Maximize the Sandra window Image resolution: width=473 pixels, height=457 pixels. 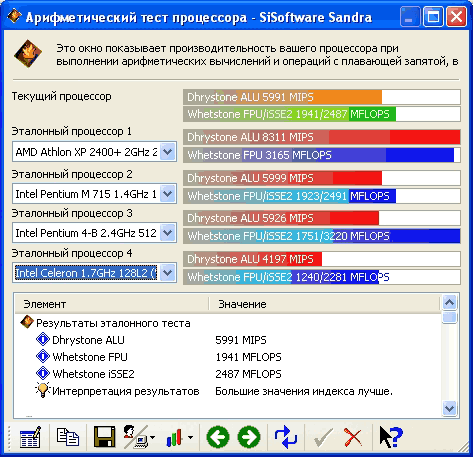(433, 16)
